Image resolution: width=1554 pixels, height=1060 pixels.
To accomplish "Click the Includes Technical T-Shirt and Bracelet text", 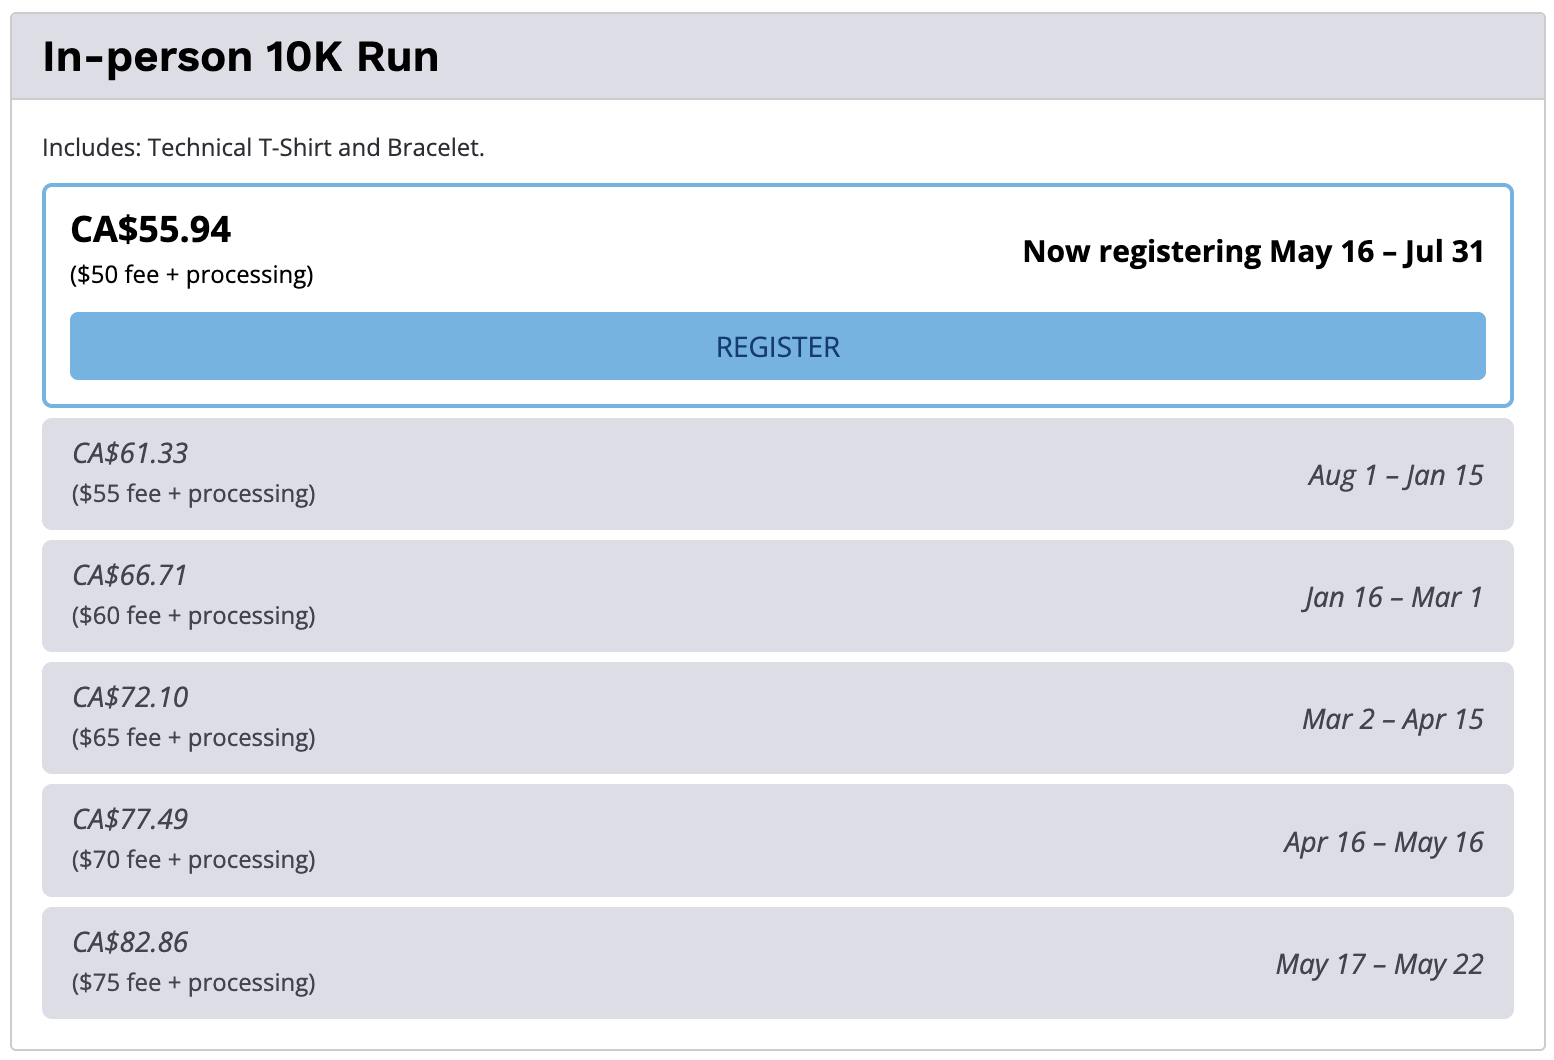I will pos(263,148).
